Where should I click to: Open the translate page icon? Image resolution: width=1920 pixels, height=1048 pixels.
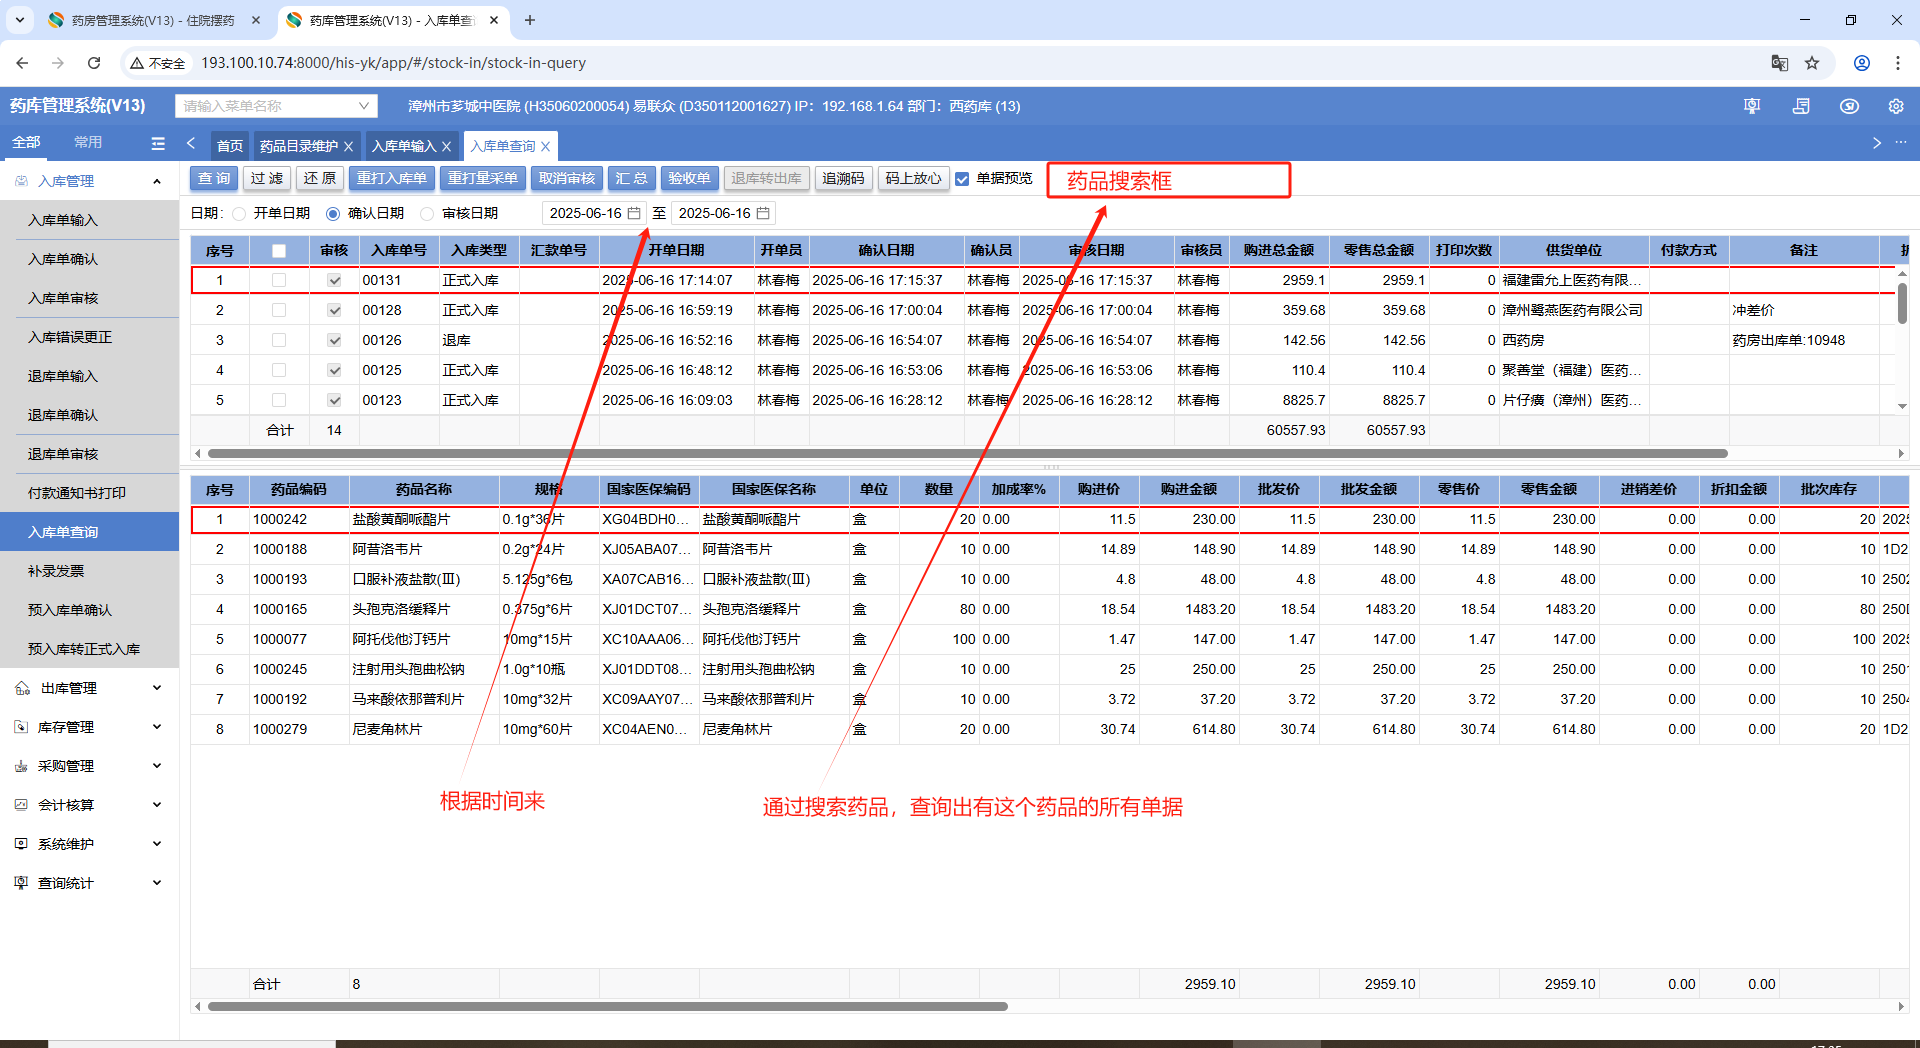[1779, 63]
